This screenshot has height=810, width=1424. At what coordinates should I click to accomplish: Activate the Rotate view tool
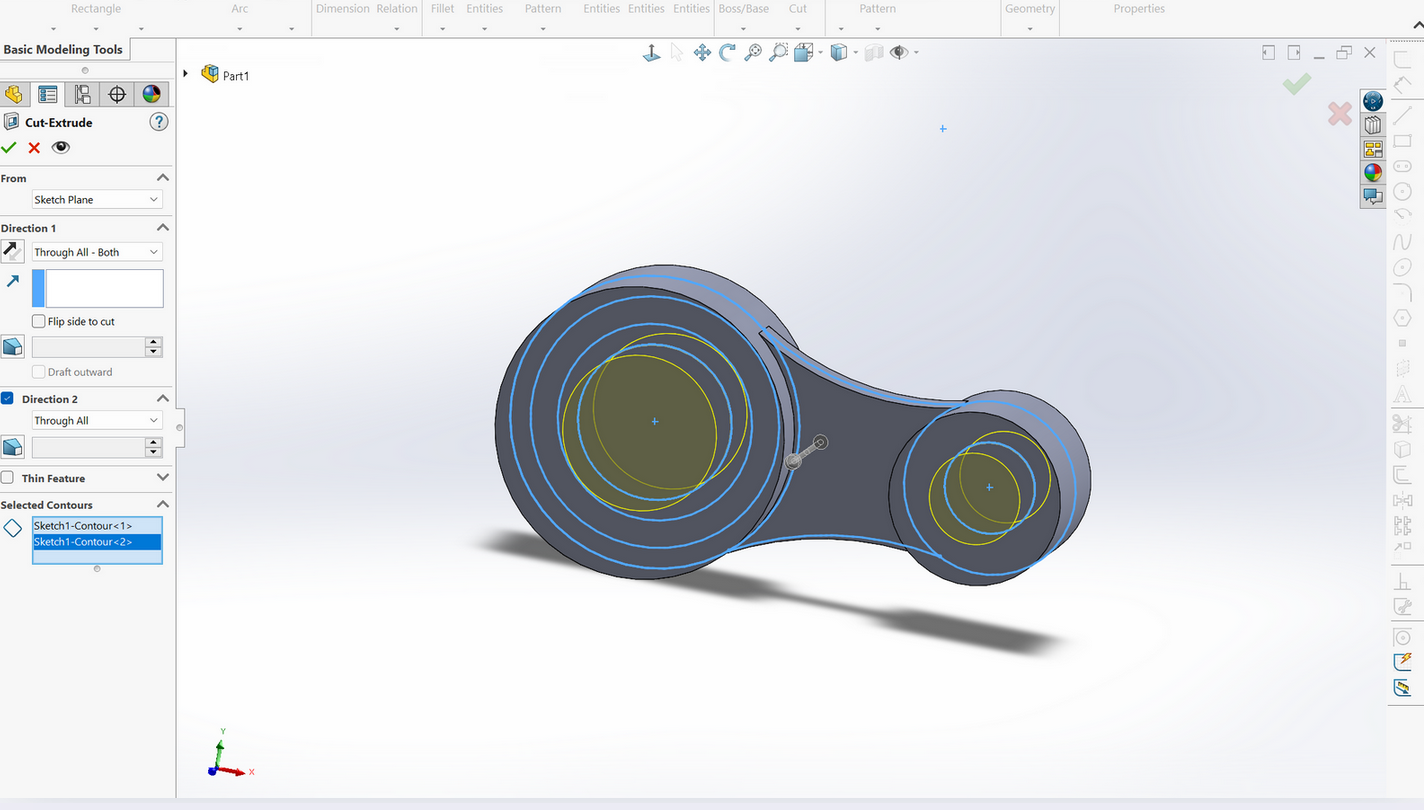point(727,53)
